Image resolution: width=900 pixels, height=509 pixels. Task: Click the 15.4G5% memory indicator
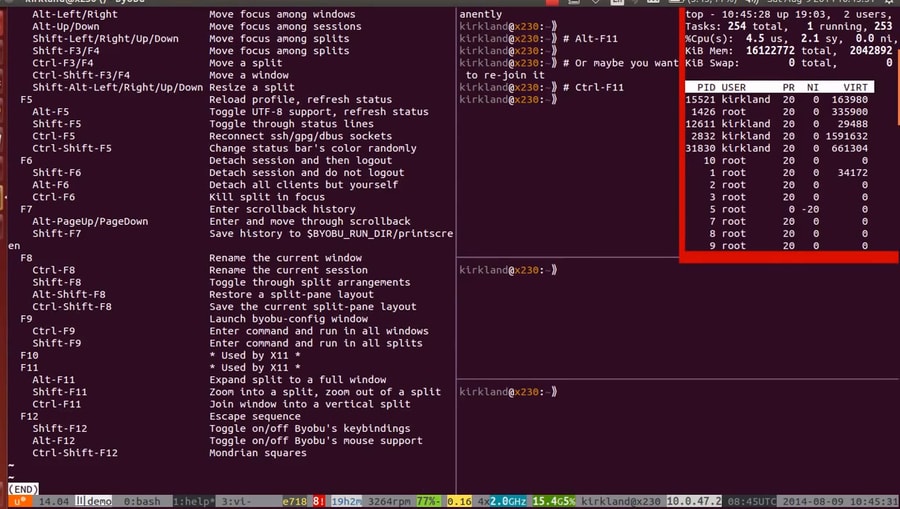pyautogui.click(x=553, y=502)
